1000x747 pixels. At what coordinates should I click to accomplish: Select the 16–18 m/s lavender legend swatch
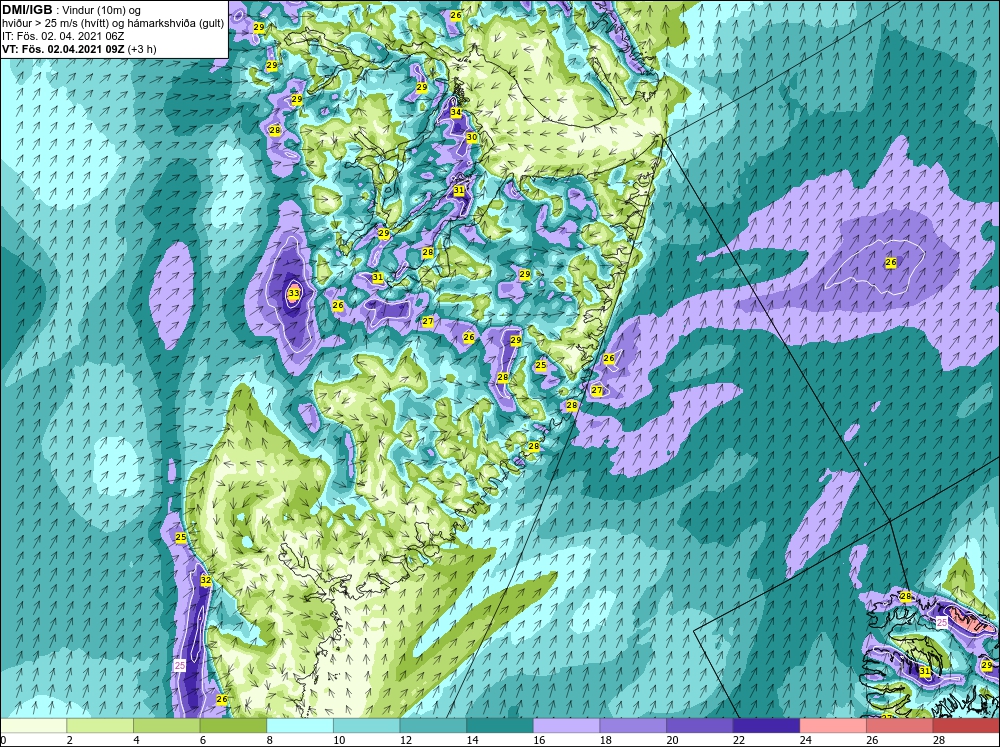coord(566,726)
